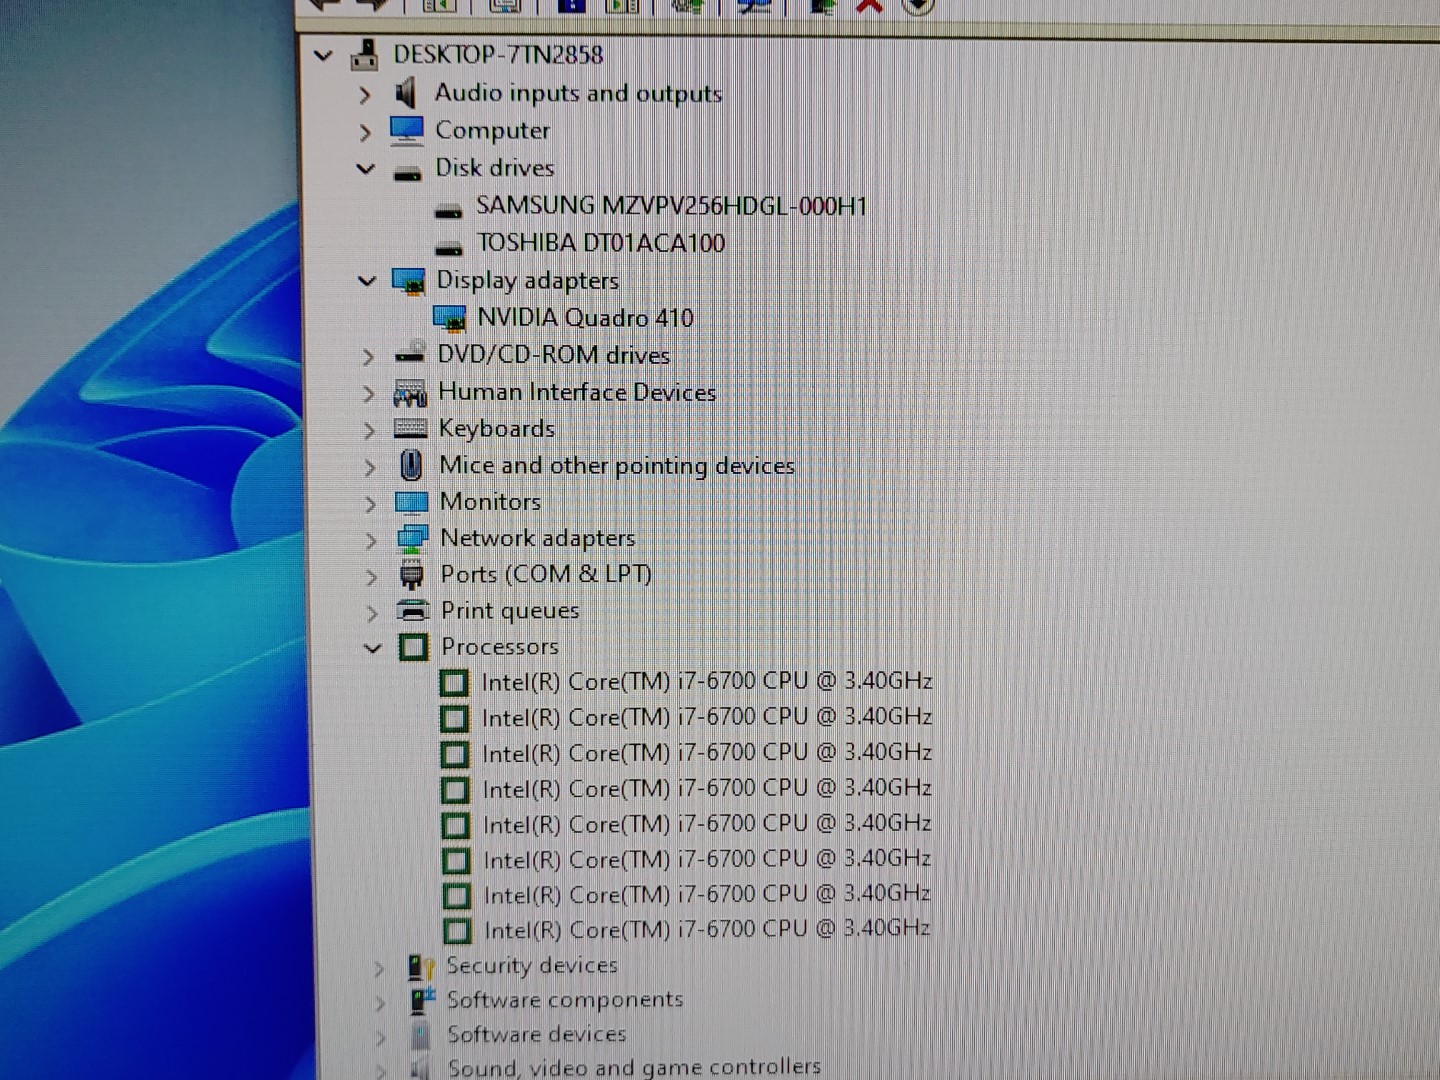Expand the Monitors category

(x=370, y=503)
